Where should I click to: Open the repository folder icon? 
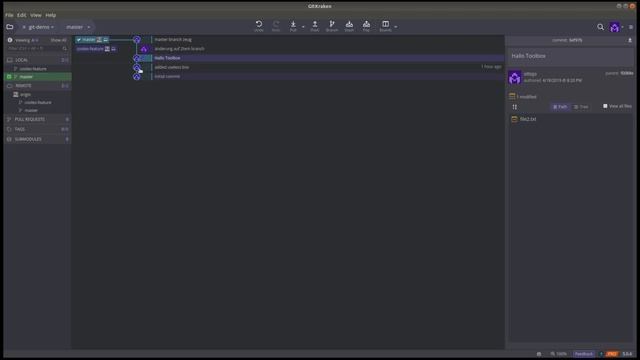pos(10,27)
